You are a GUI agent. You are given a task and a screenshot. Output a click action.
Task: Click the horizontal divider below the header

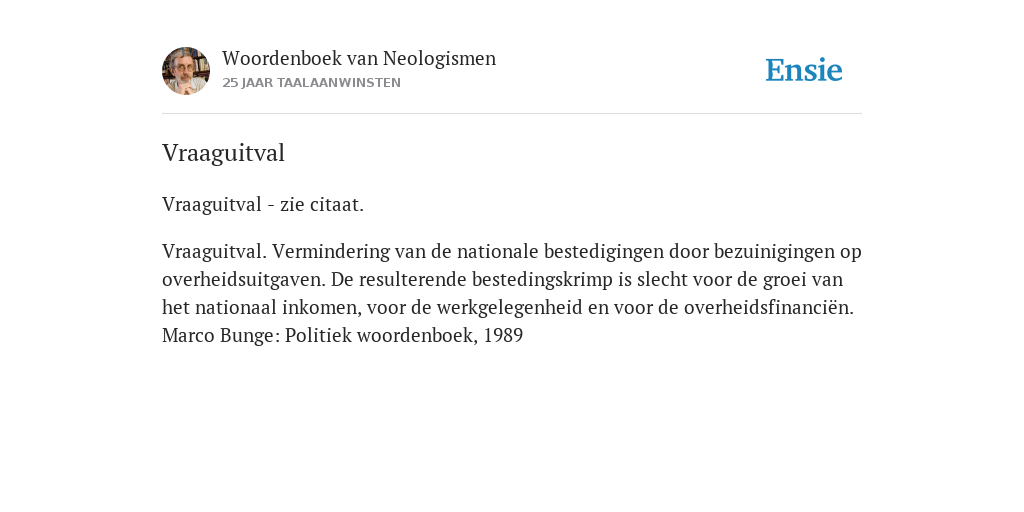[x=512, y=114]
